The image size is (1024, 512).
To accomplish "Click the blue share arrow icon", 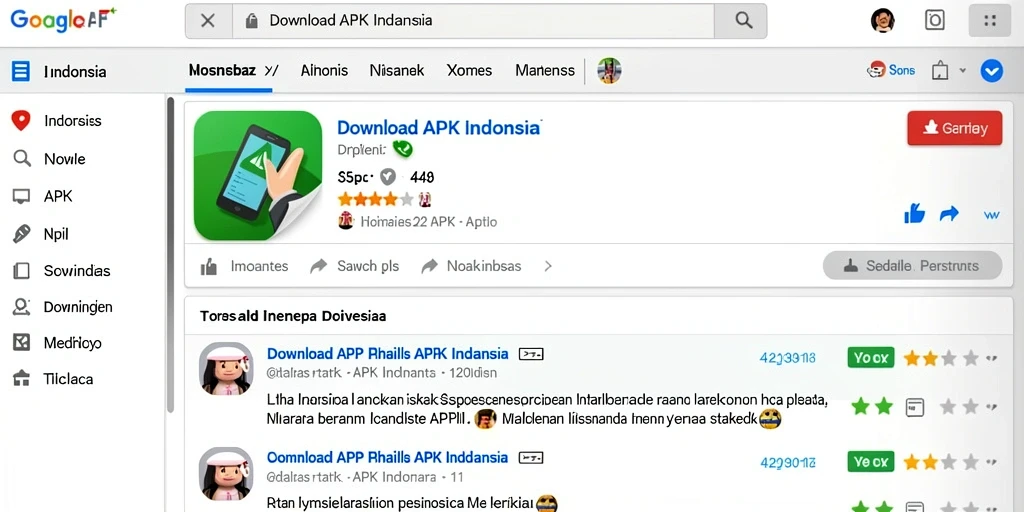I will [949, 214].
